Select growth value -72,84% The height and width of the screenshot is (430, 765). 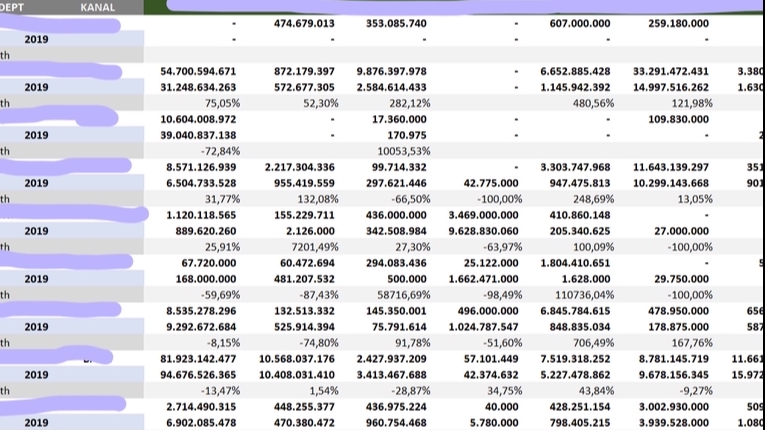[x=220, y=151]
